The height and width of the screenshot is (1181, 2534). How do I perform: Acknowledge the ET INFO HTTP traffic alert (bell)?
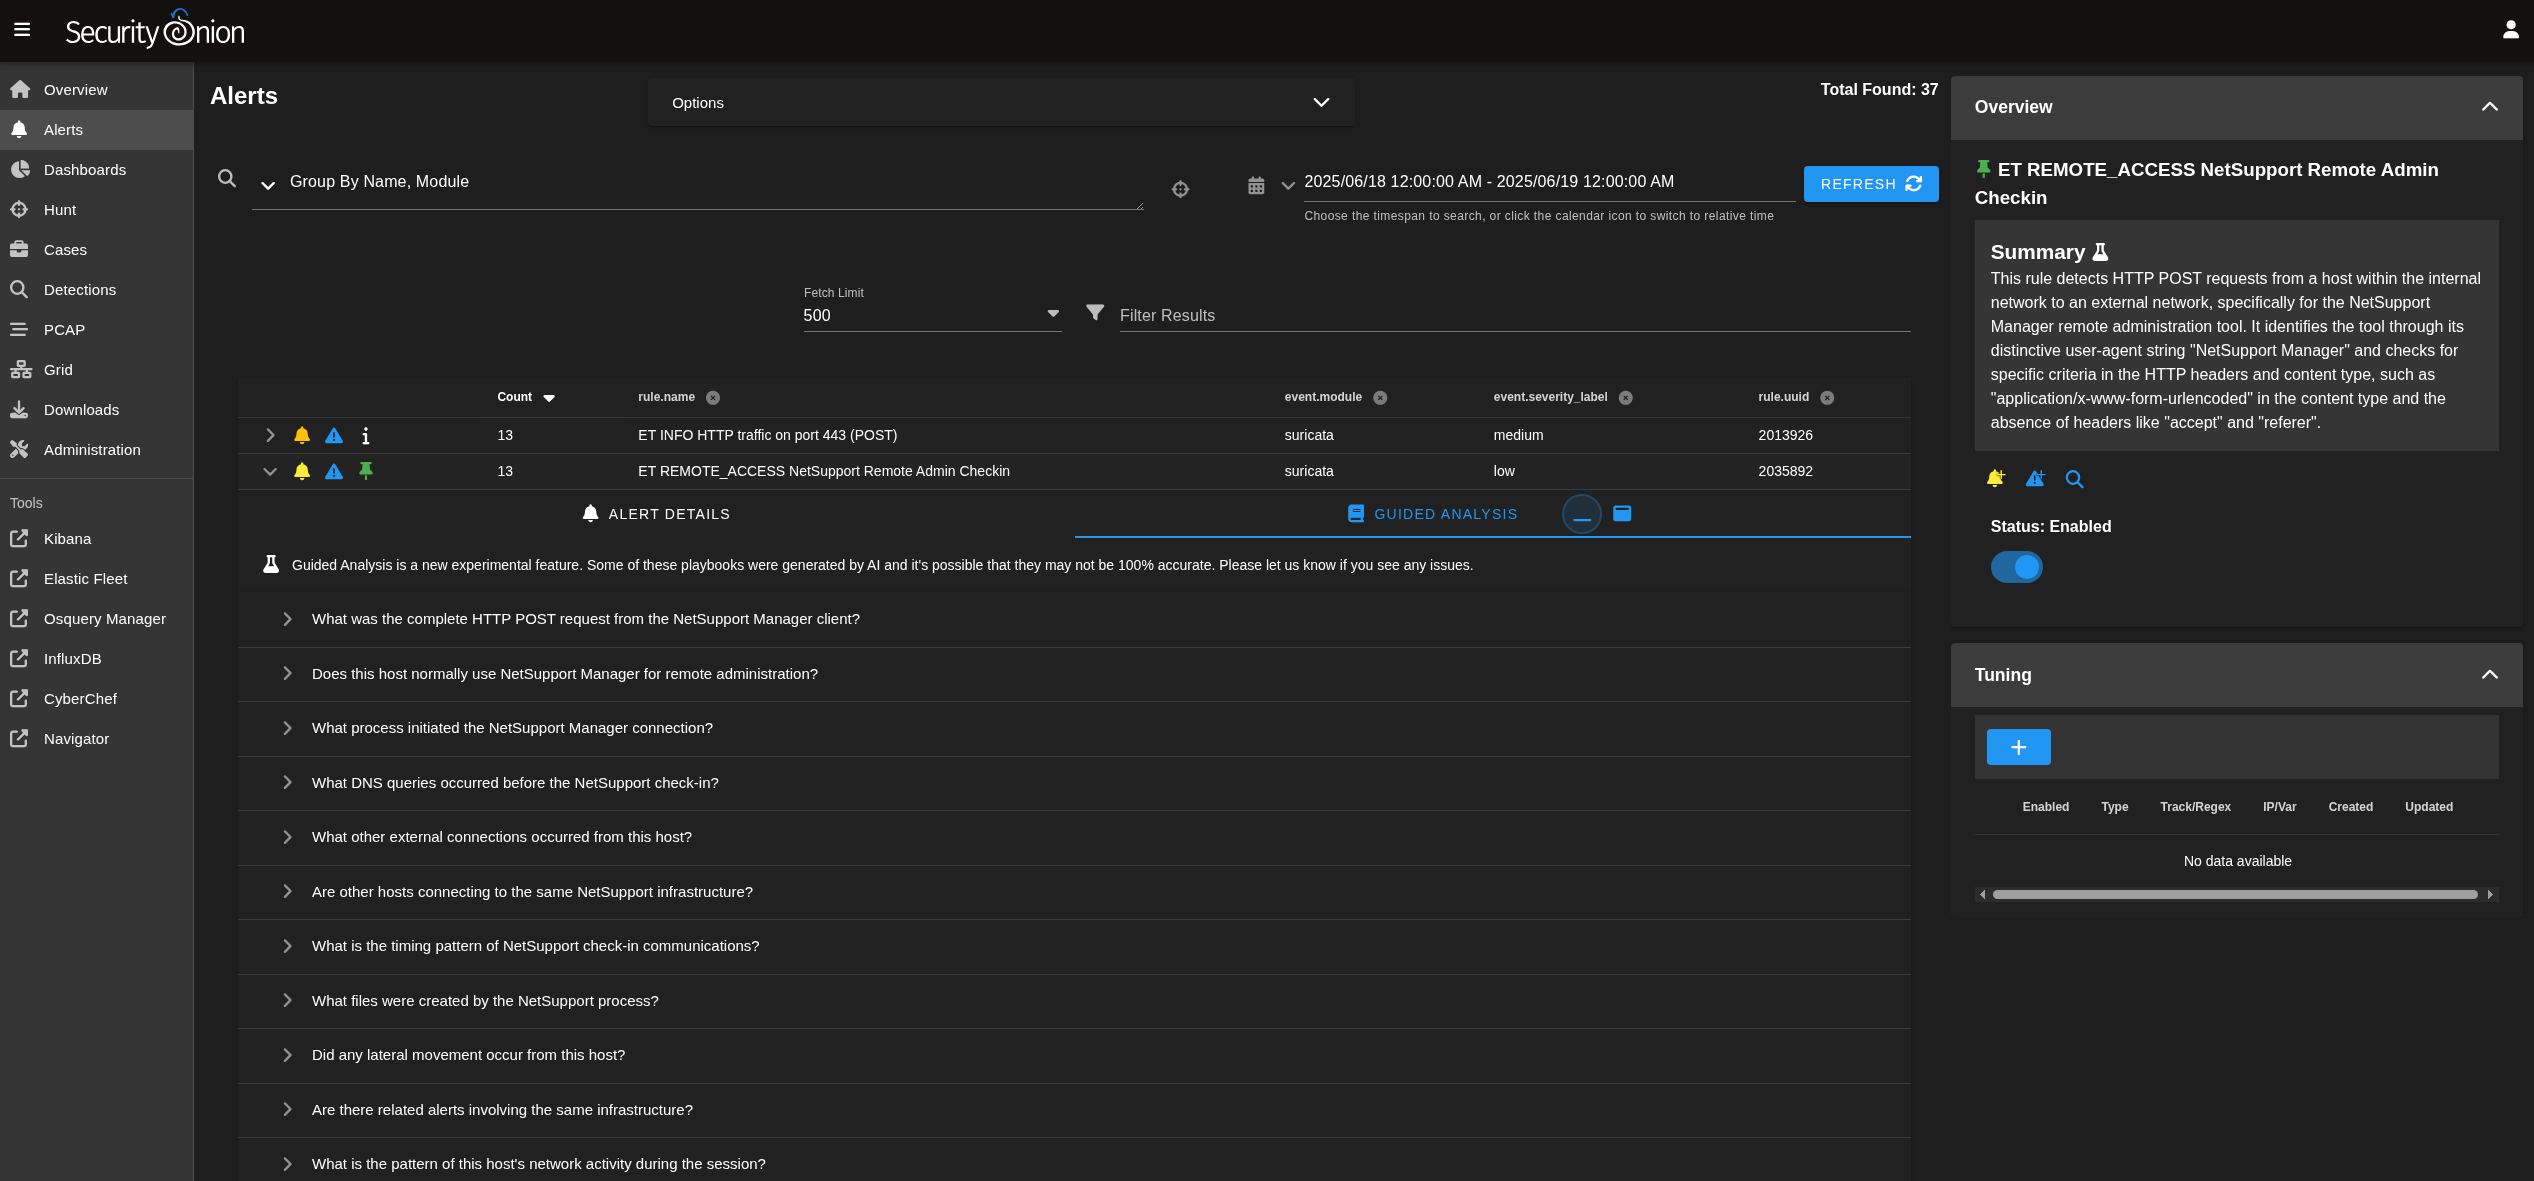pos(302,435)
